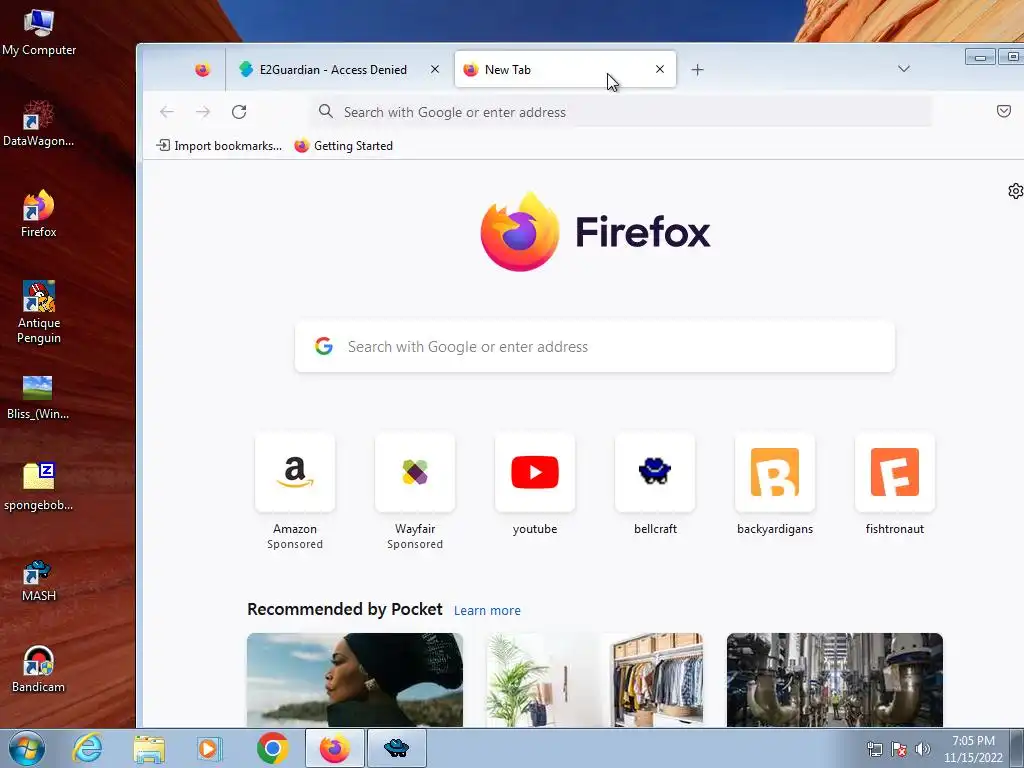Open the fishtronaut shortcut tile

pyautogui.click(x=895, y=485)
